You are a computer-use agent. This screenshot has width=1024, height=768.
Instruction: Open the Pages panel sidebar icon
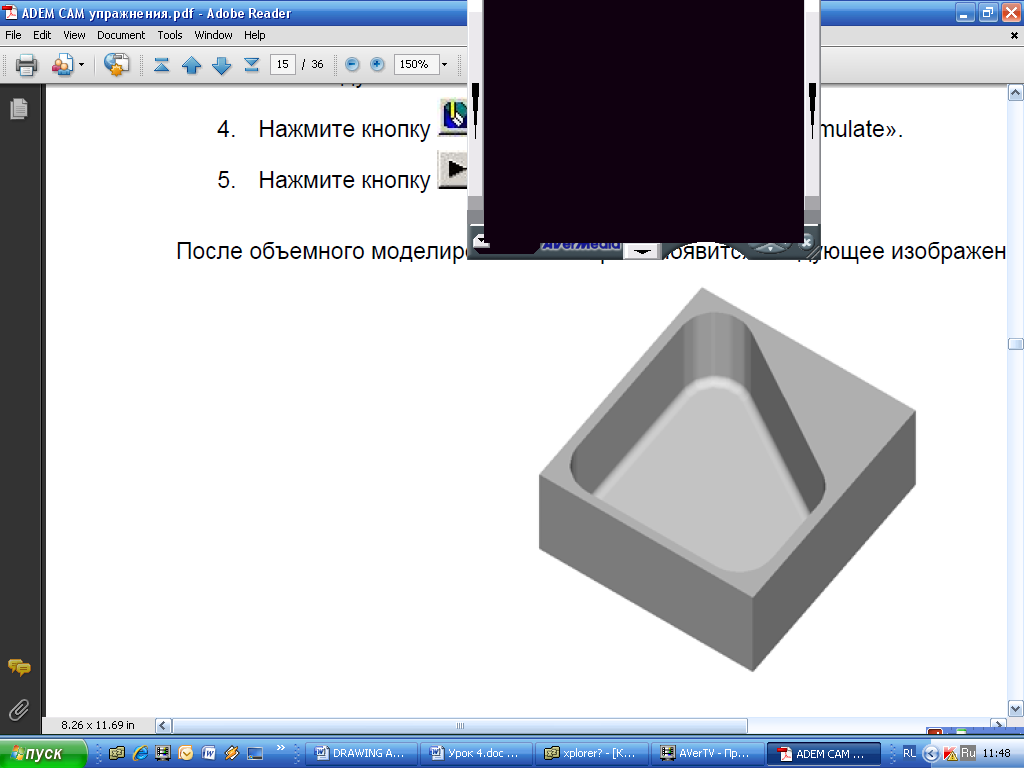[19, 108]
